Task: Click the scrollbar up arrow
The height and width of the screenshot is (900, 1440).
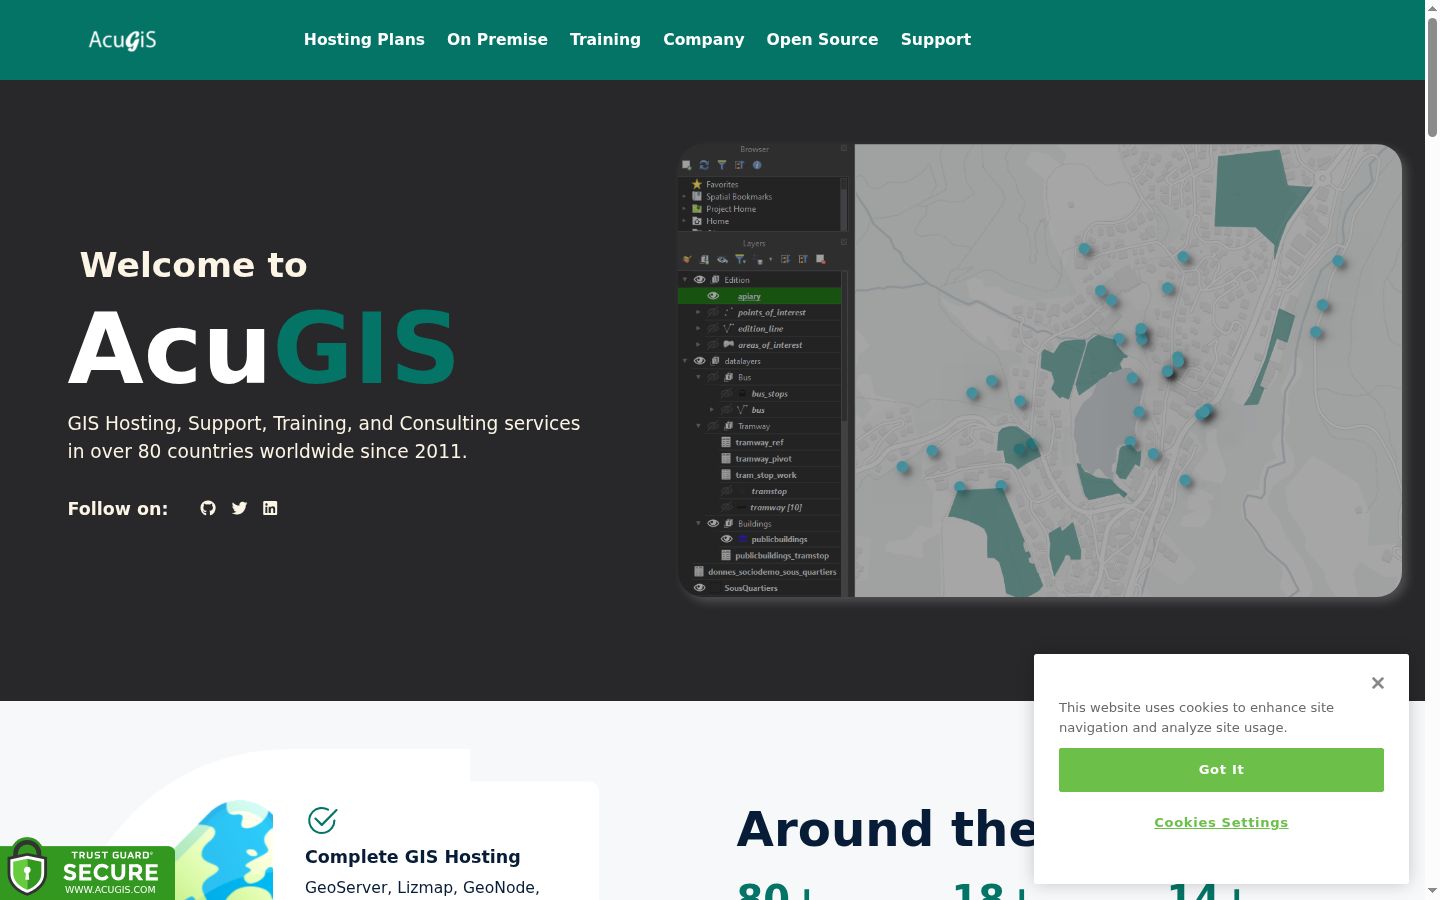Action: pos(1432,8)
